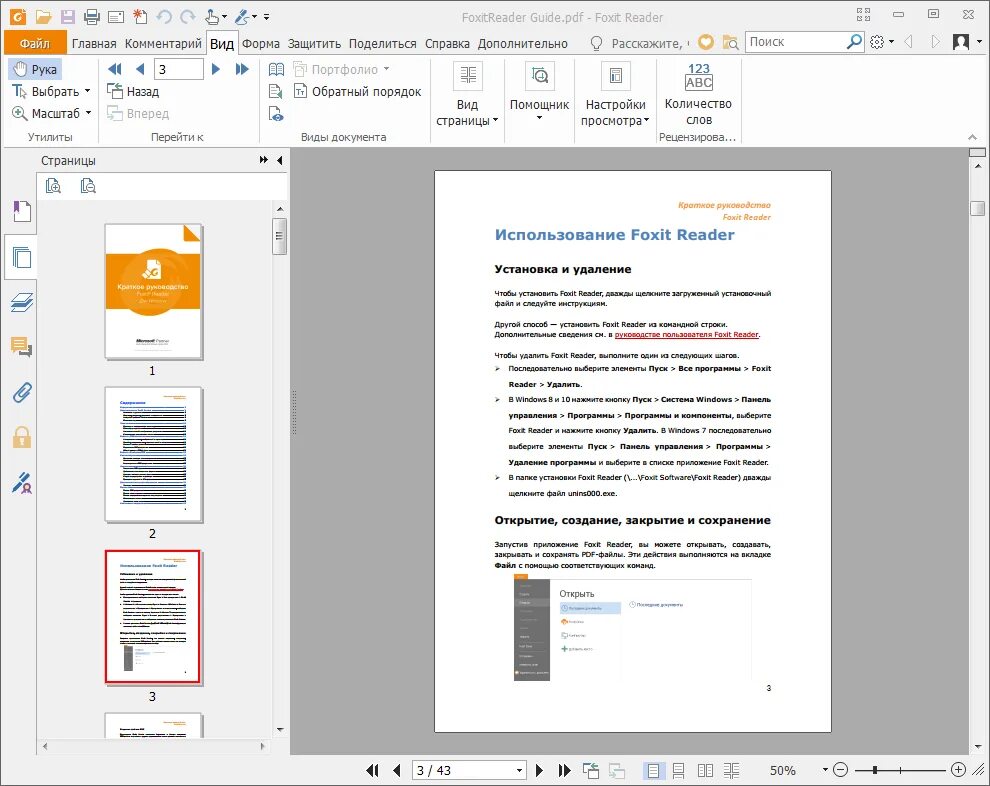Switch to the Главная tab
Screen dimensions: 990x786
(x=94, y=44)
